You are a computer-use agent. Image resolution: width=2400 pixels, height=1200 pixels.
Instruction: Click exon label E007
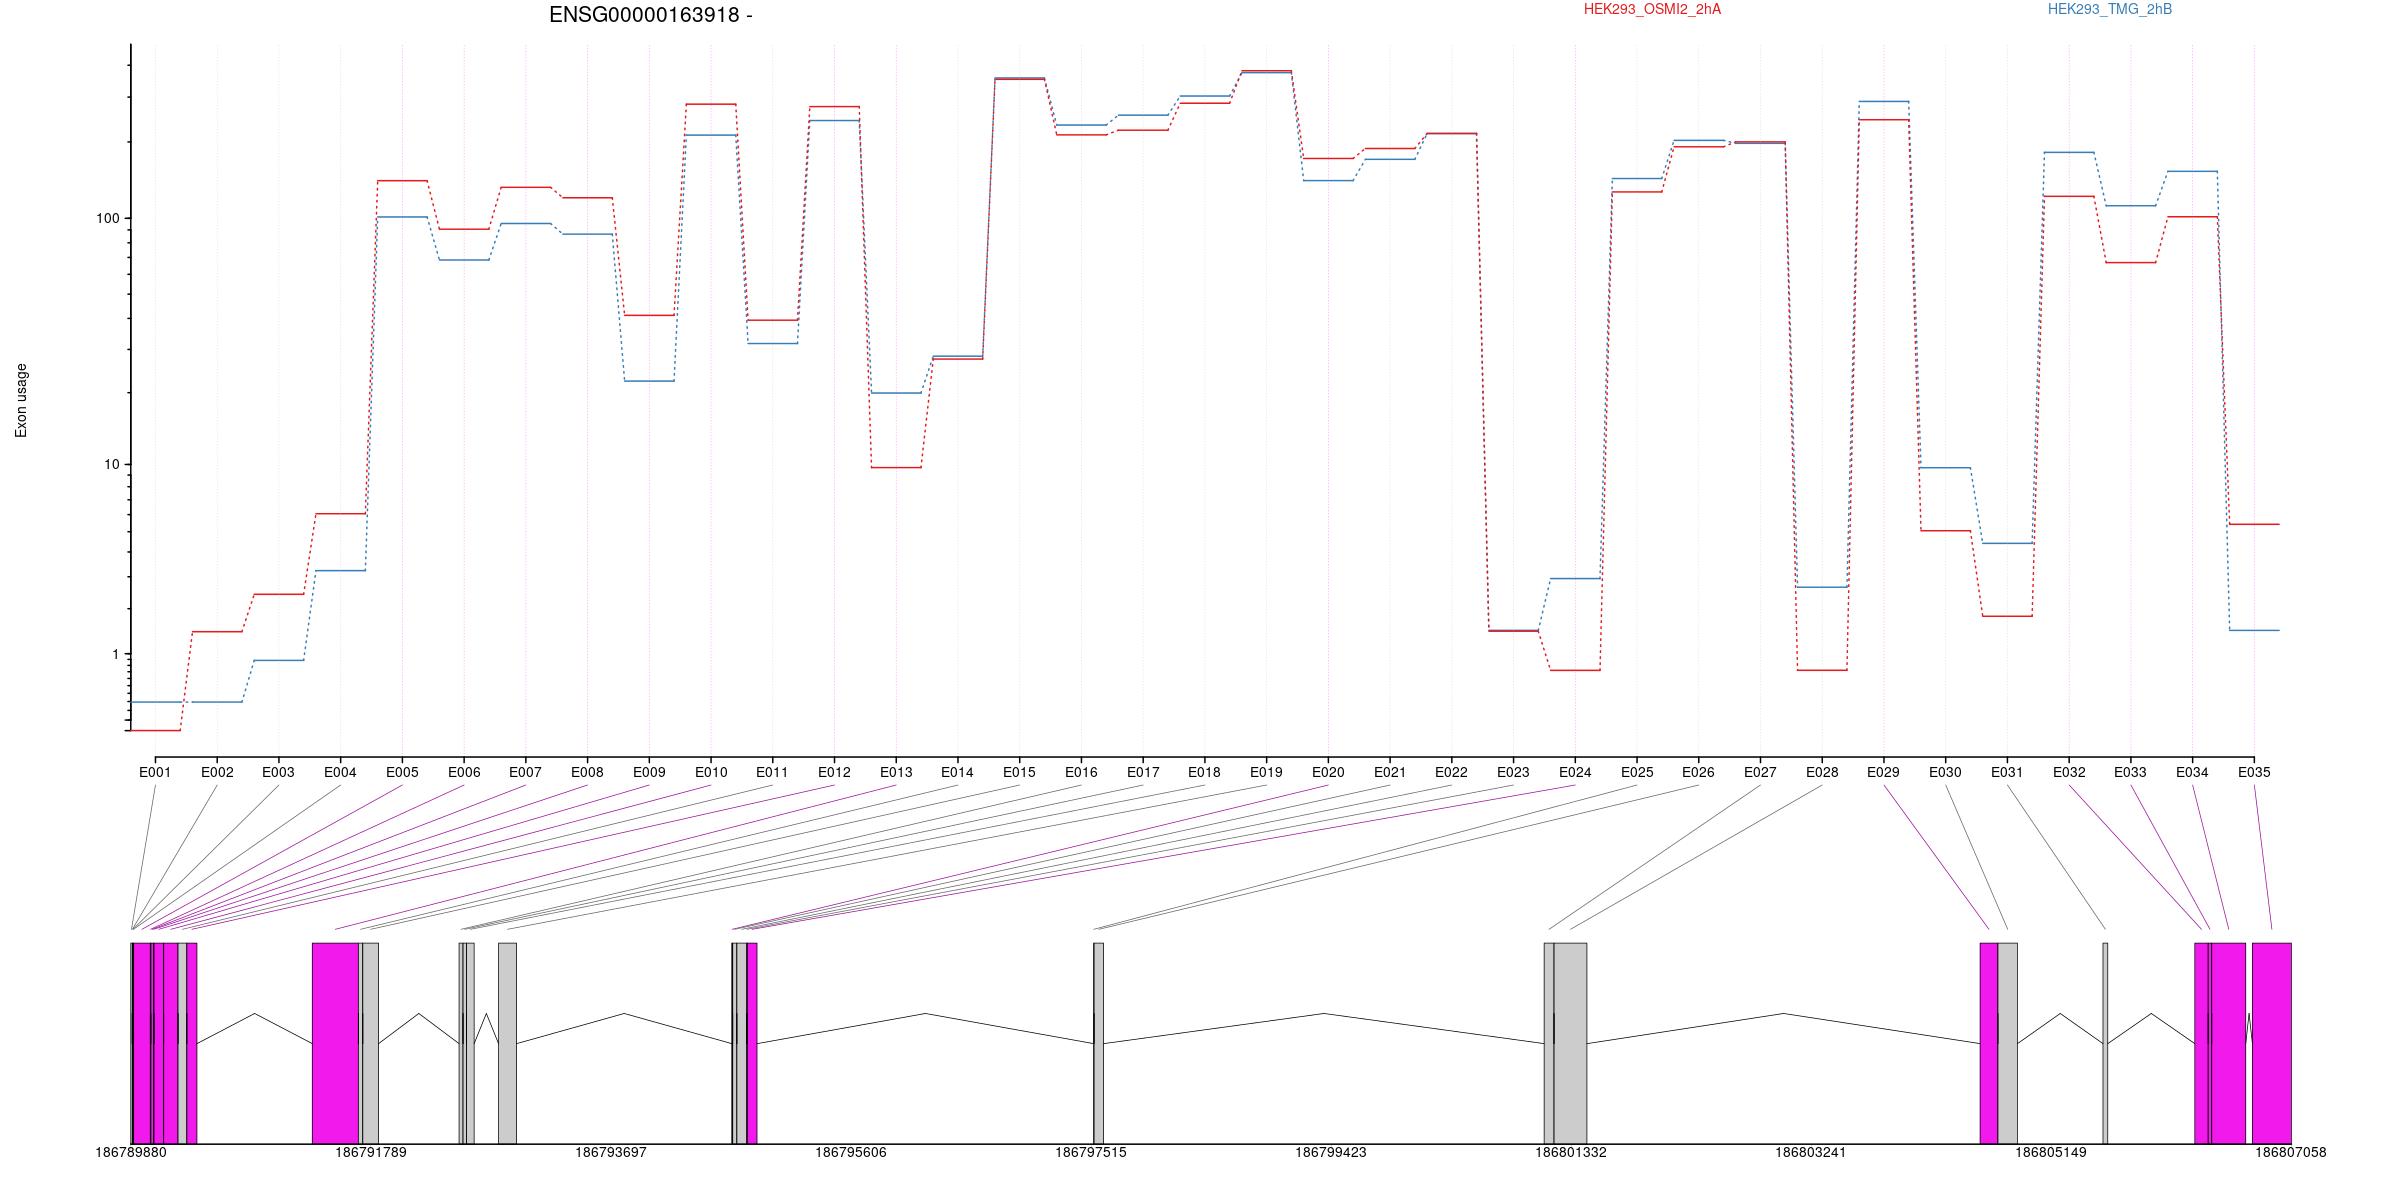tap(525, 772)
